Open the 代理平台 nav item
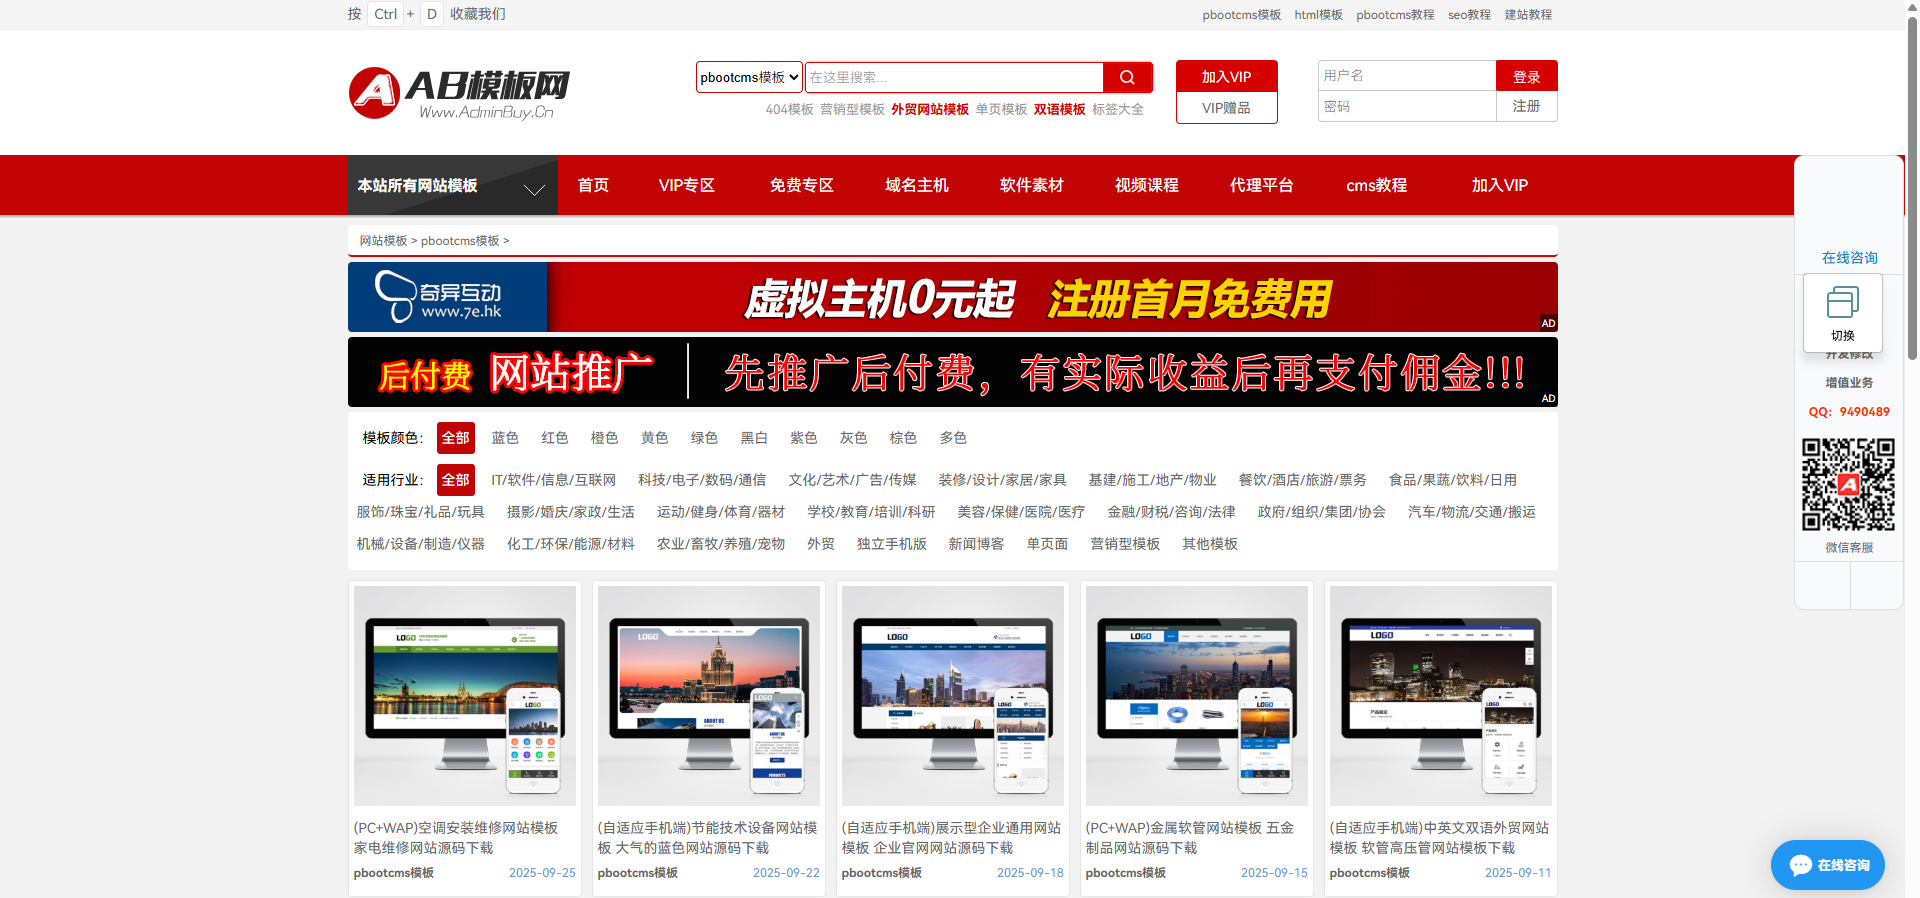1920x898 pixels. click(x=1261, y=185)
